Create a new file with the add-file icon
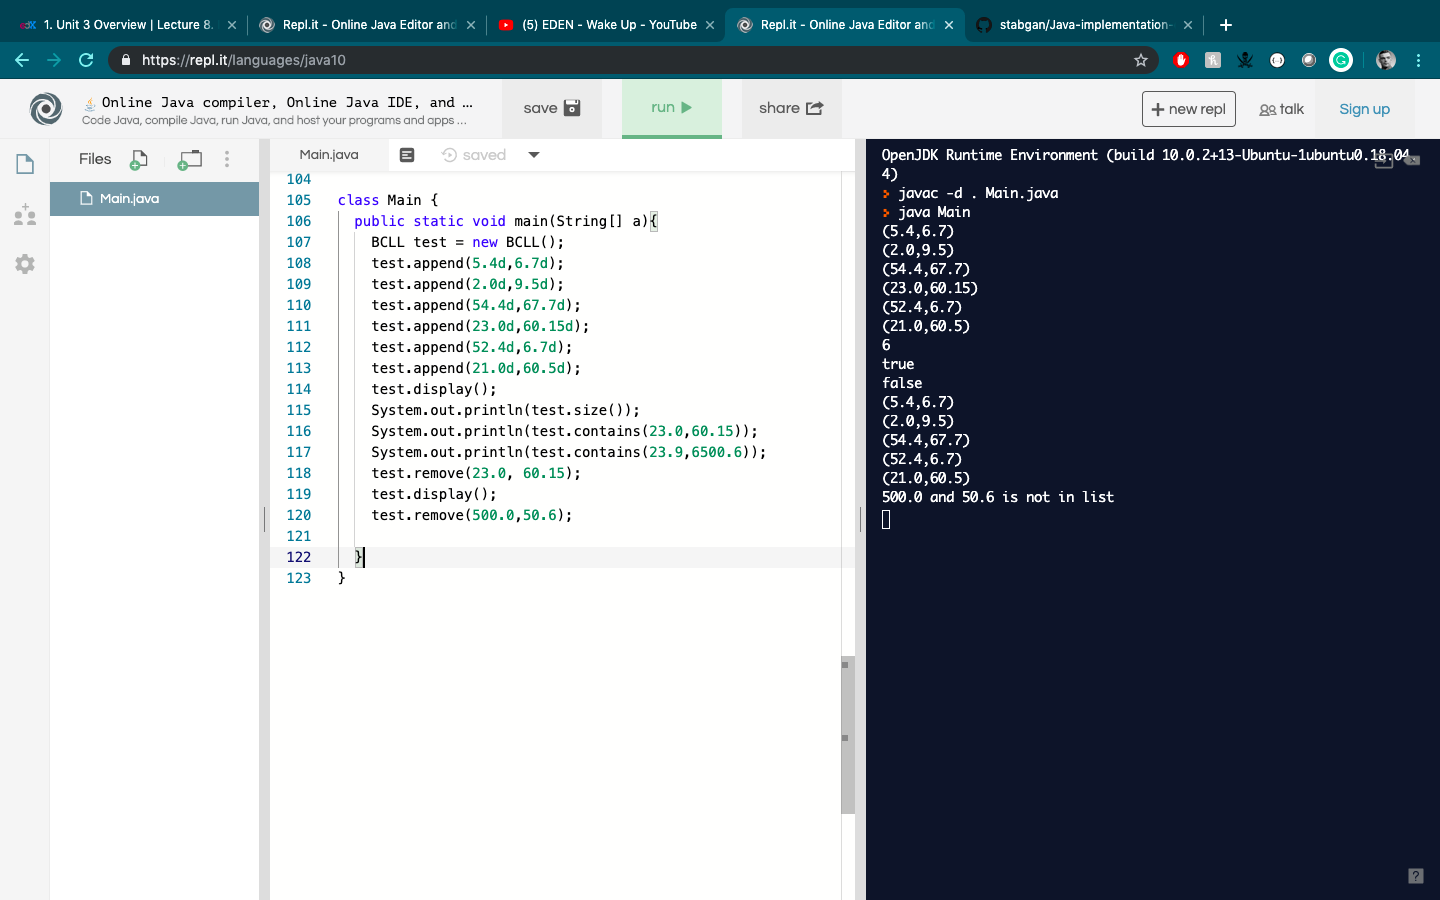The width and height of the screenshot is (1440, 900). click(138, 159)
